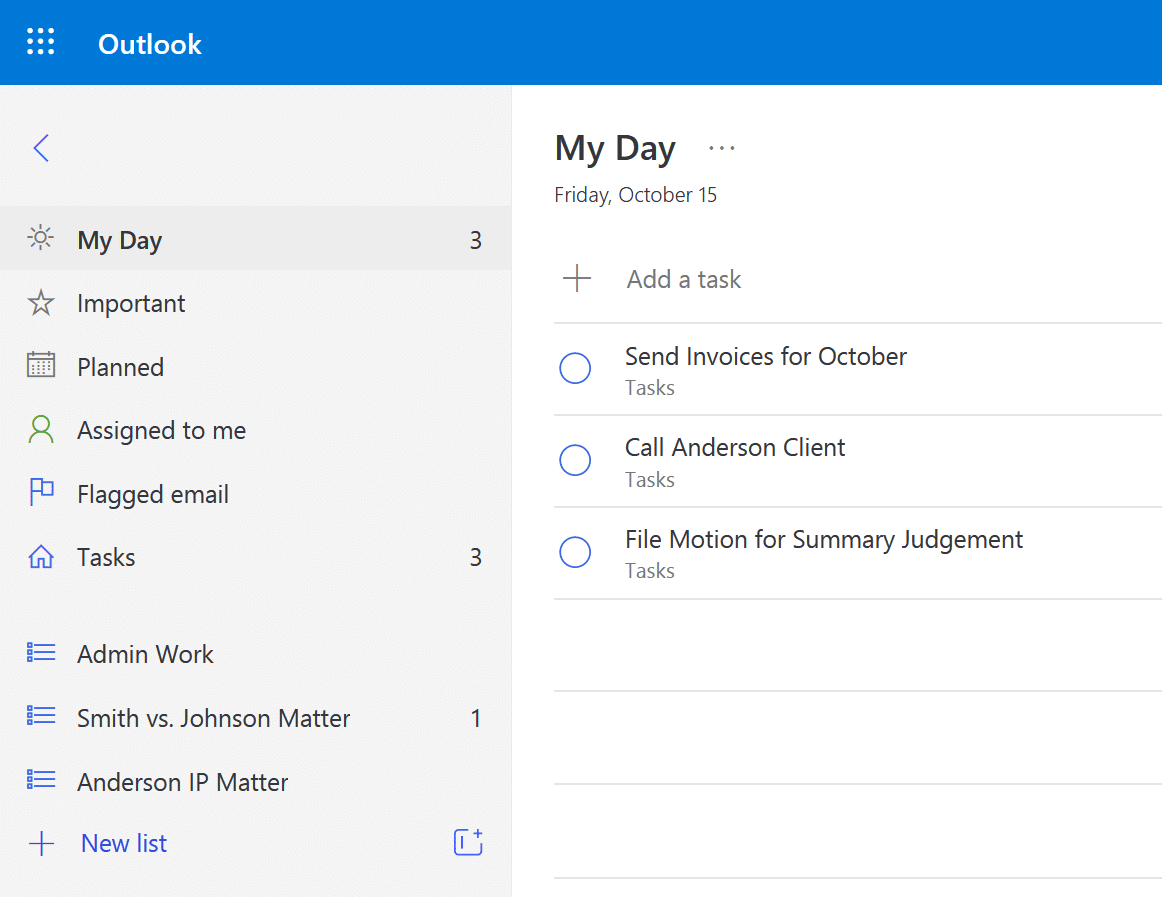Click Tasks count badge 3 in sidebar
The width and height of the screenshot is (1162, 897).
point(476,557)
